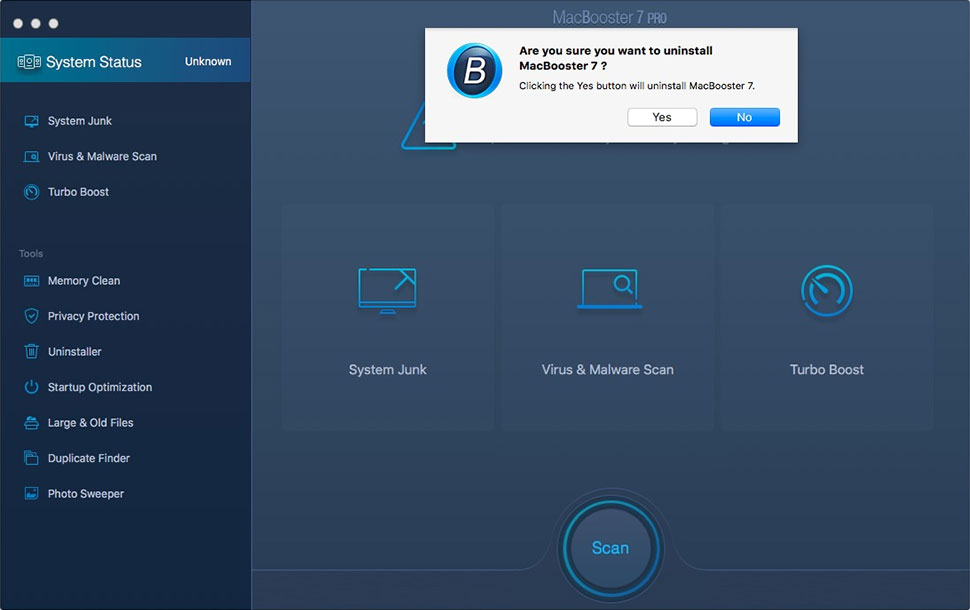The height and width of the screenshot is (610, 970).
Task: Confirm uninstall by clicking Yes
Action: coord(661,116)
